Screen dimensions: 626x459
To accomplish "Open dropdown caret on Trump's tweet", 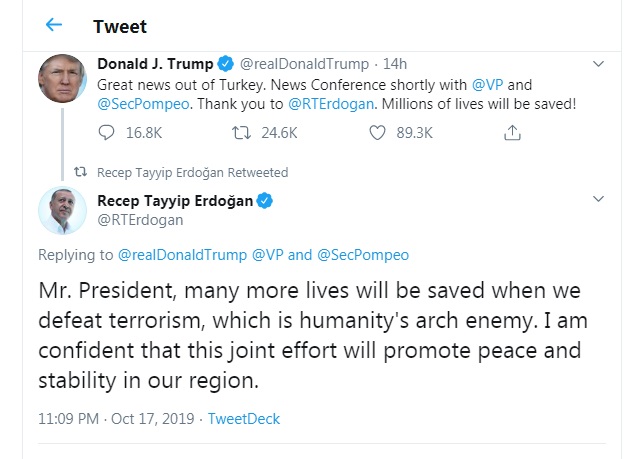I will [598, 64].
